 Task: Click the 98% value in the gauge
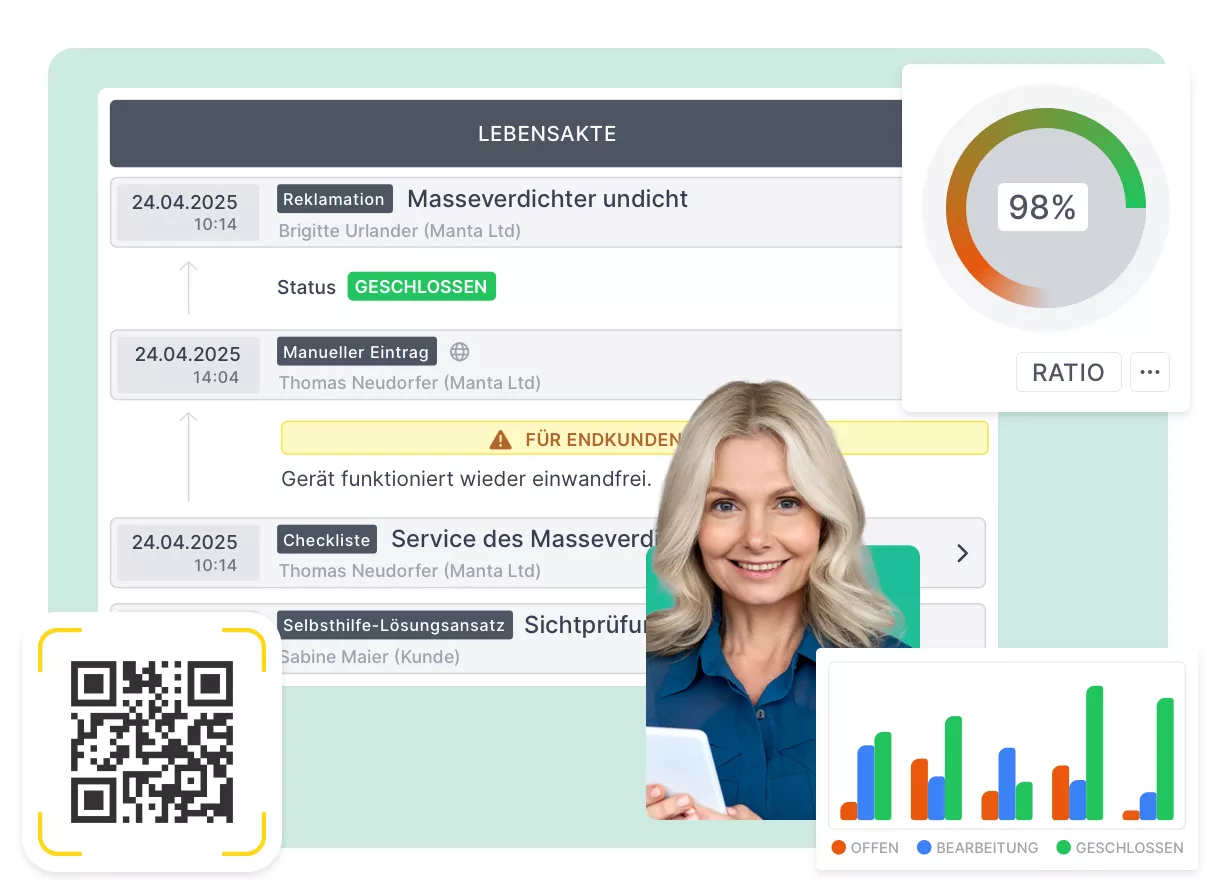(1042, 207)
